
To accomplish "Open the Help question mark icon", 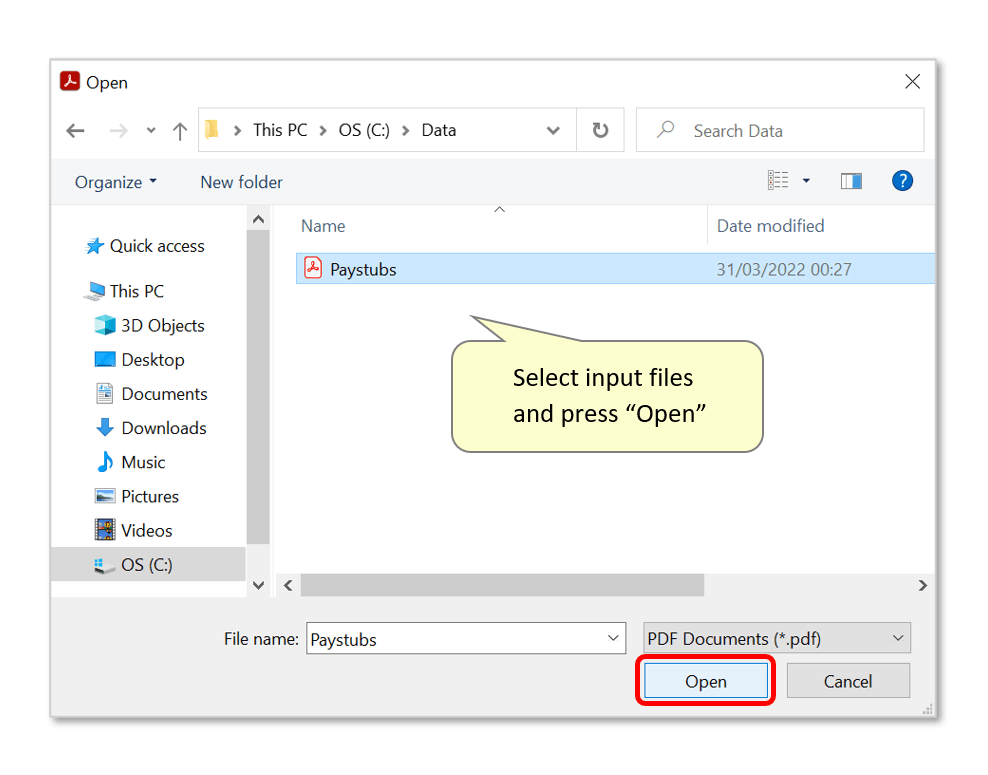I will tap(902, 181).
